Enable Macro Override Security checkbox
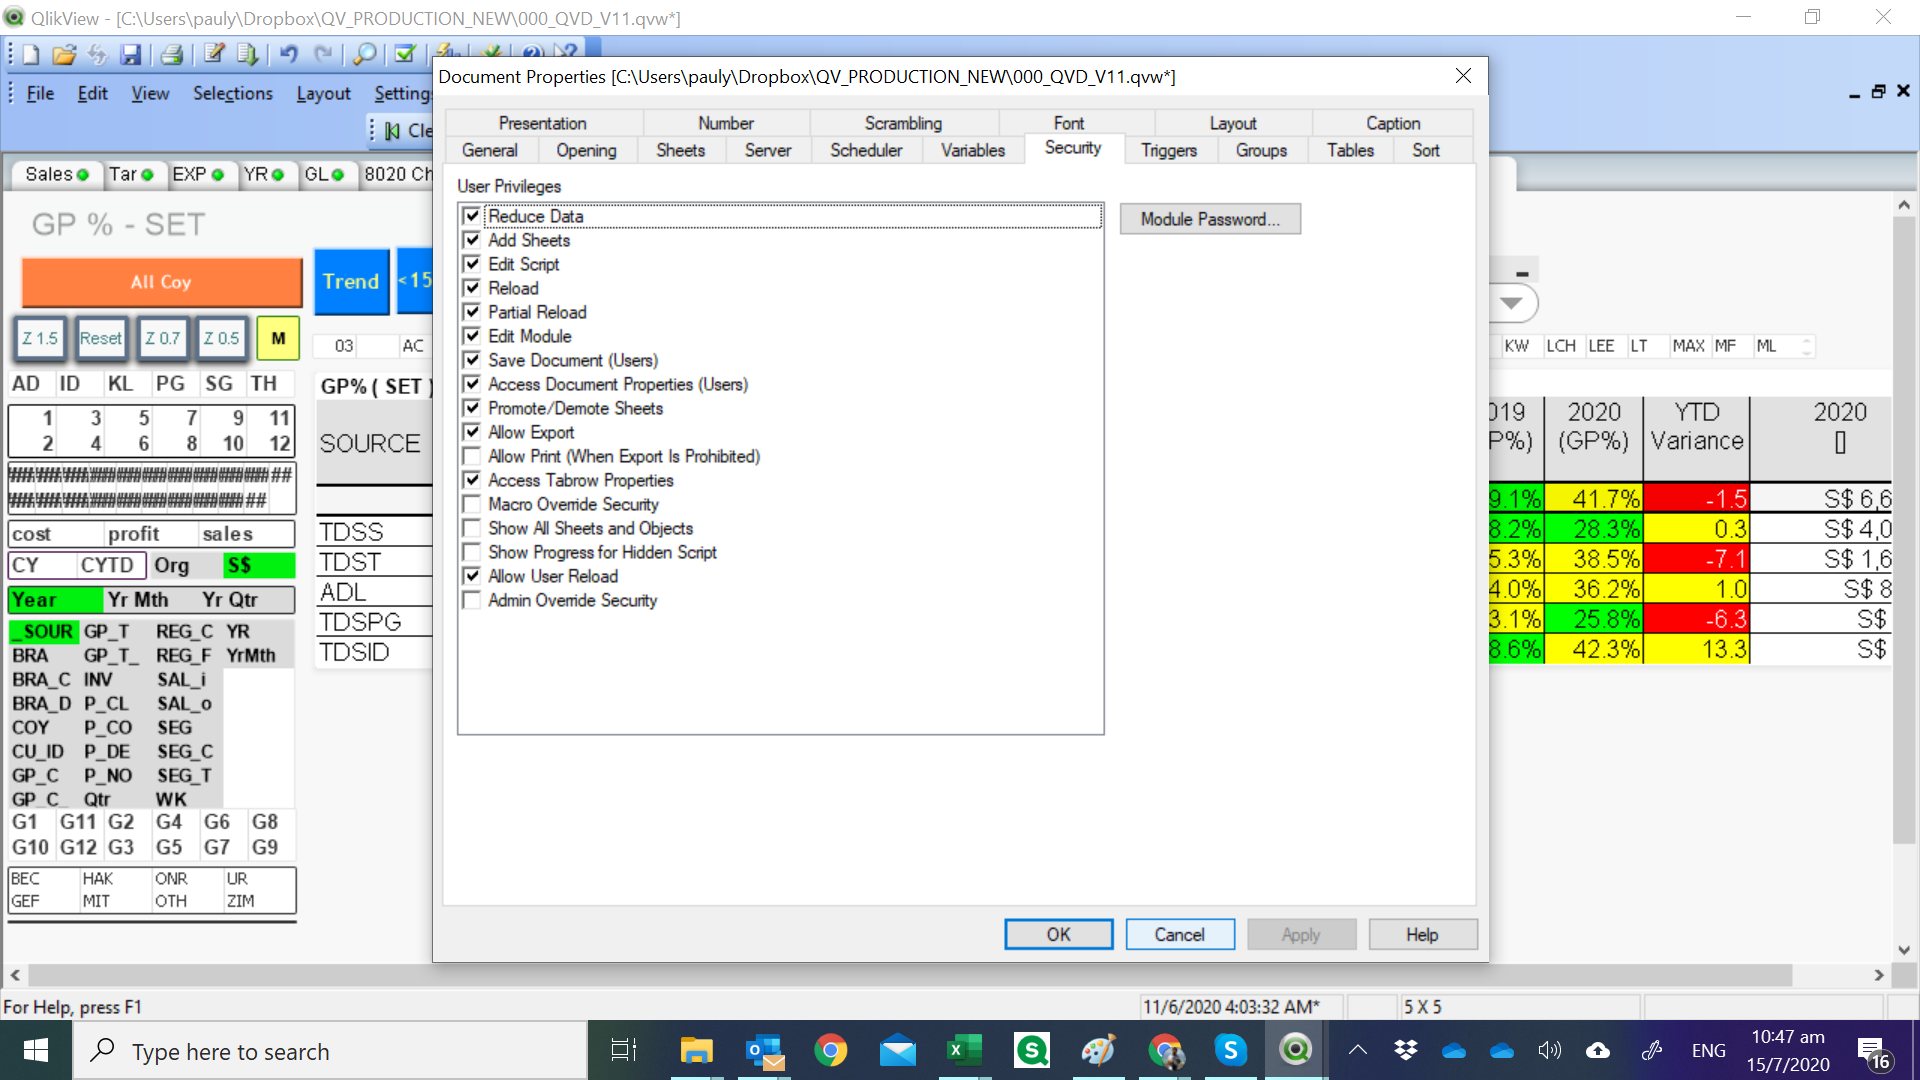Image resolution: width=1920 pixels, height=1080 pixels. pyautogui.click(x=472, y=504)
